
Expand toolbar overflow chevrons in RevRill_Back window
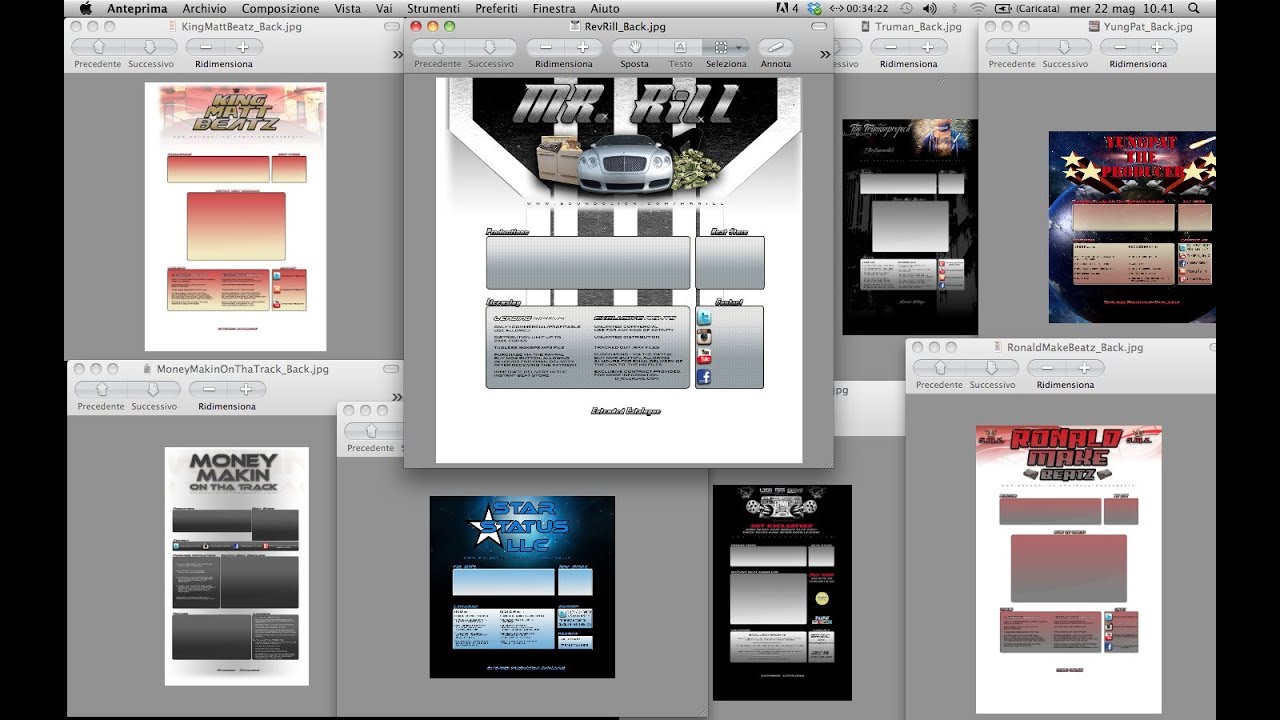[825, 54]
